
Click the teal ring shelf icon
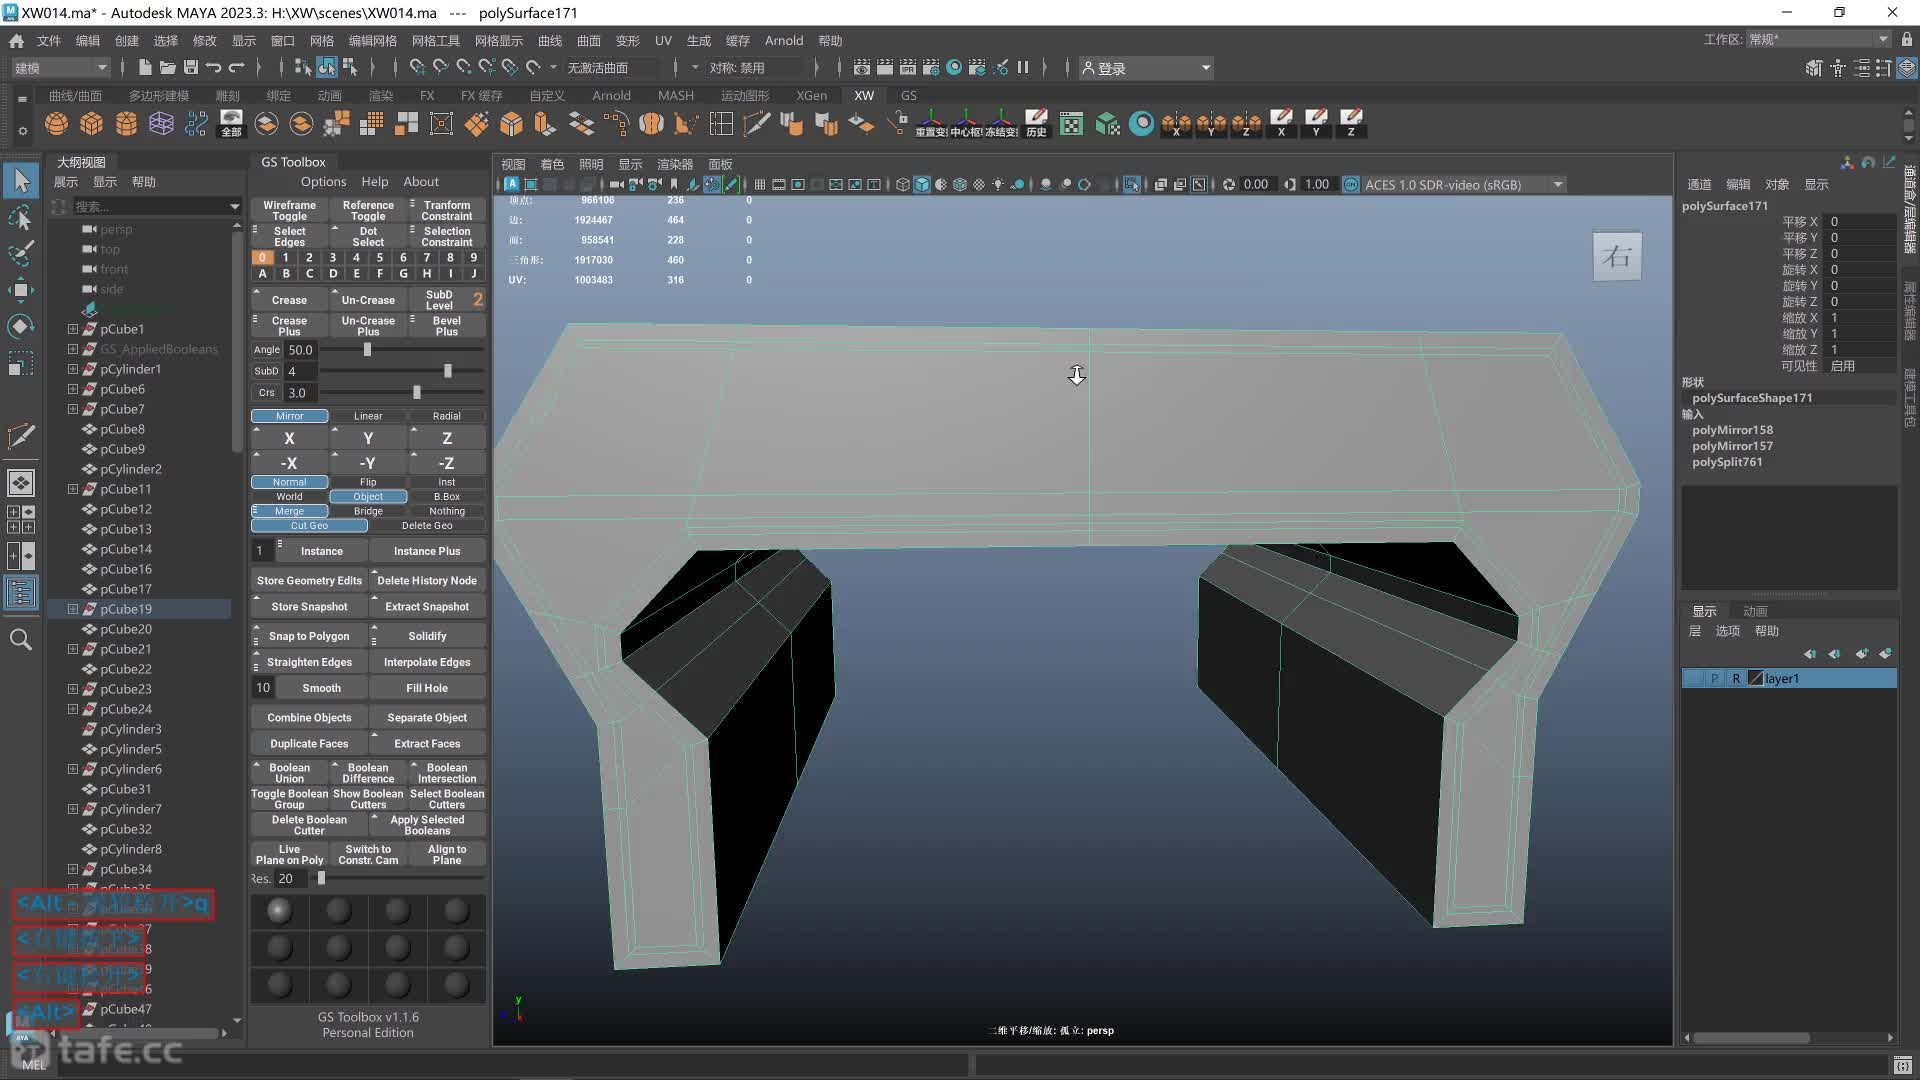1141,124
